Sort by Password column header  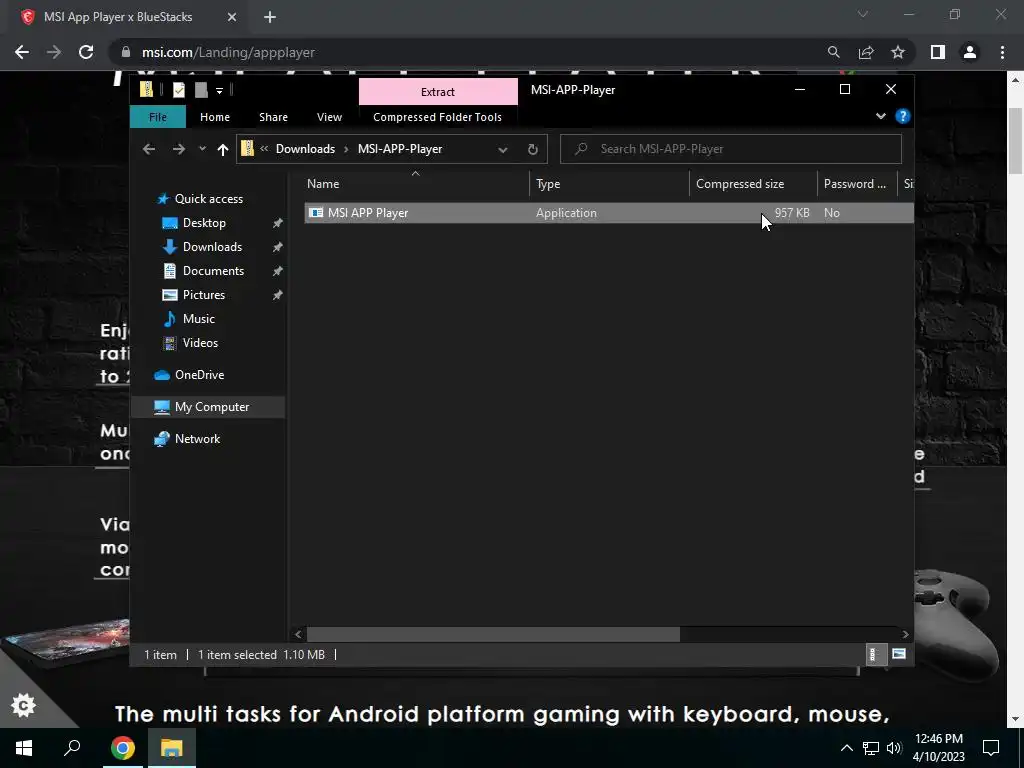[856, 184]
